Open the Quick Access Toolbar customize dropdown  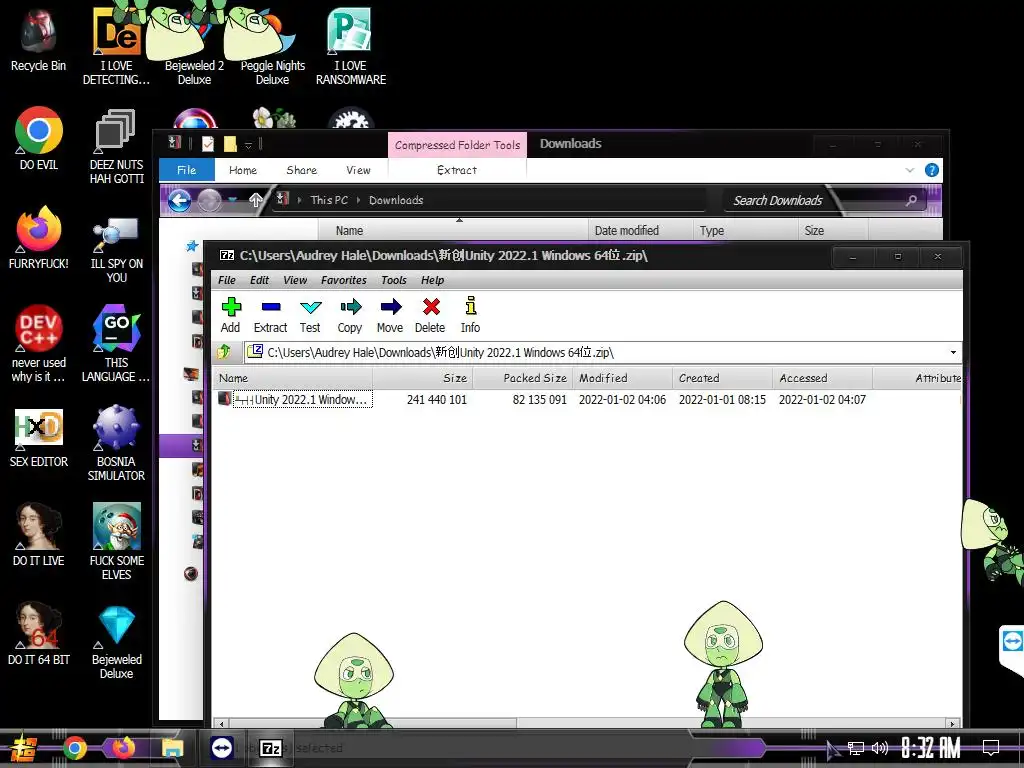pos(248,144)
